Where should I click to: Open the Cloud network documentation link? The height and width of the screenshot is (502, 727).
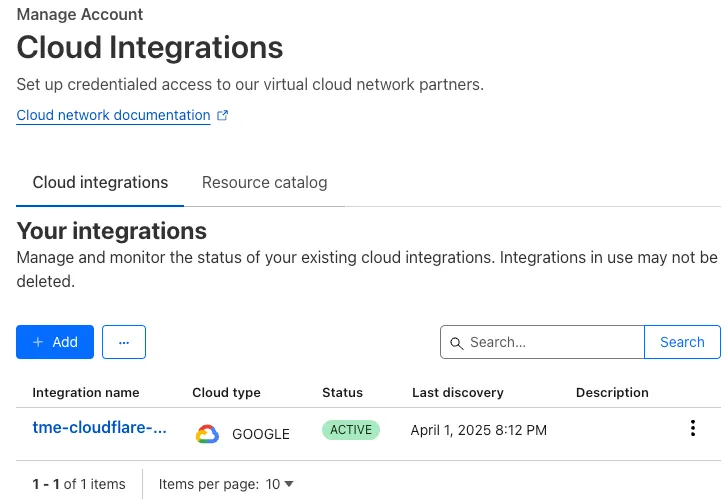point(113,115)
